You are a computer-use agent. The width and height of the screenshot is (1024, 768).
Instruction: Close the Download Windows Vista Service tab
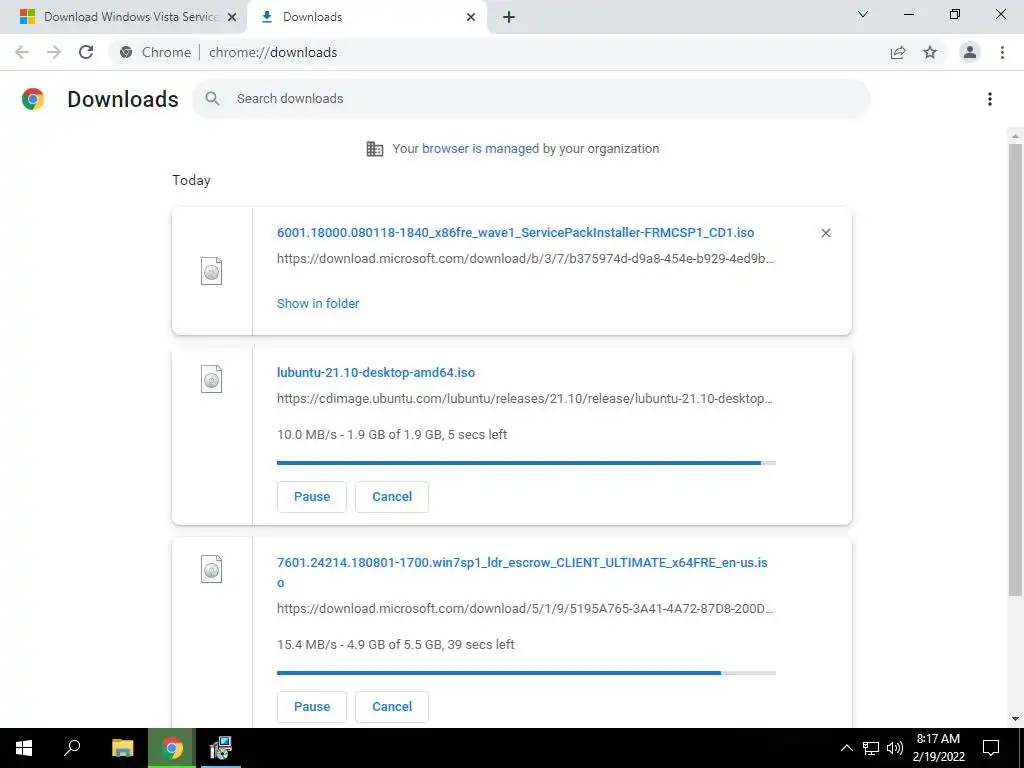tap(232, 17)
